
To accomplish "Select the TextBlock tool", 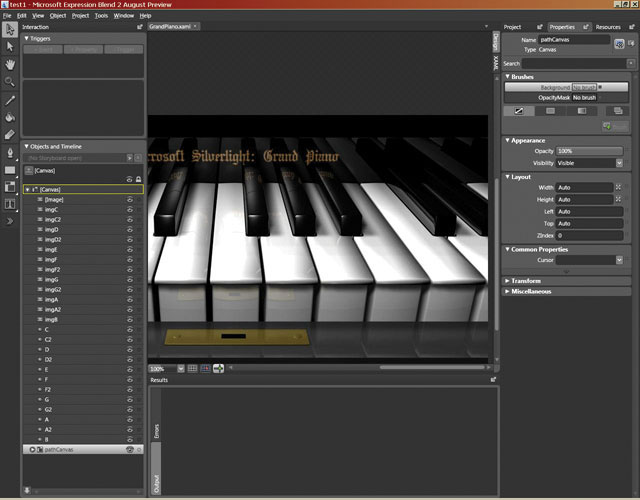I will tap(10, 204).
